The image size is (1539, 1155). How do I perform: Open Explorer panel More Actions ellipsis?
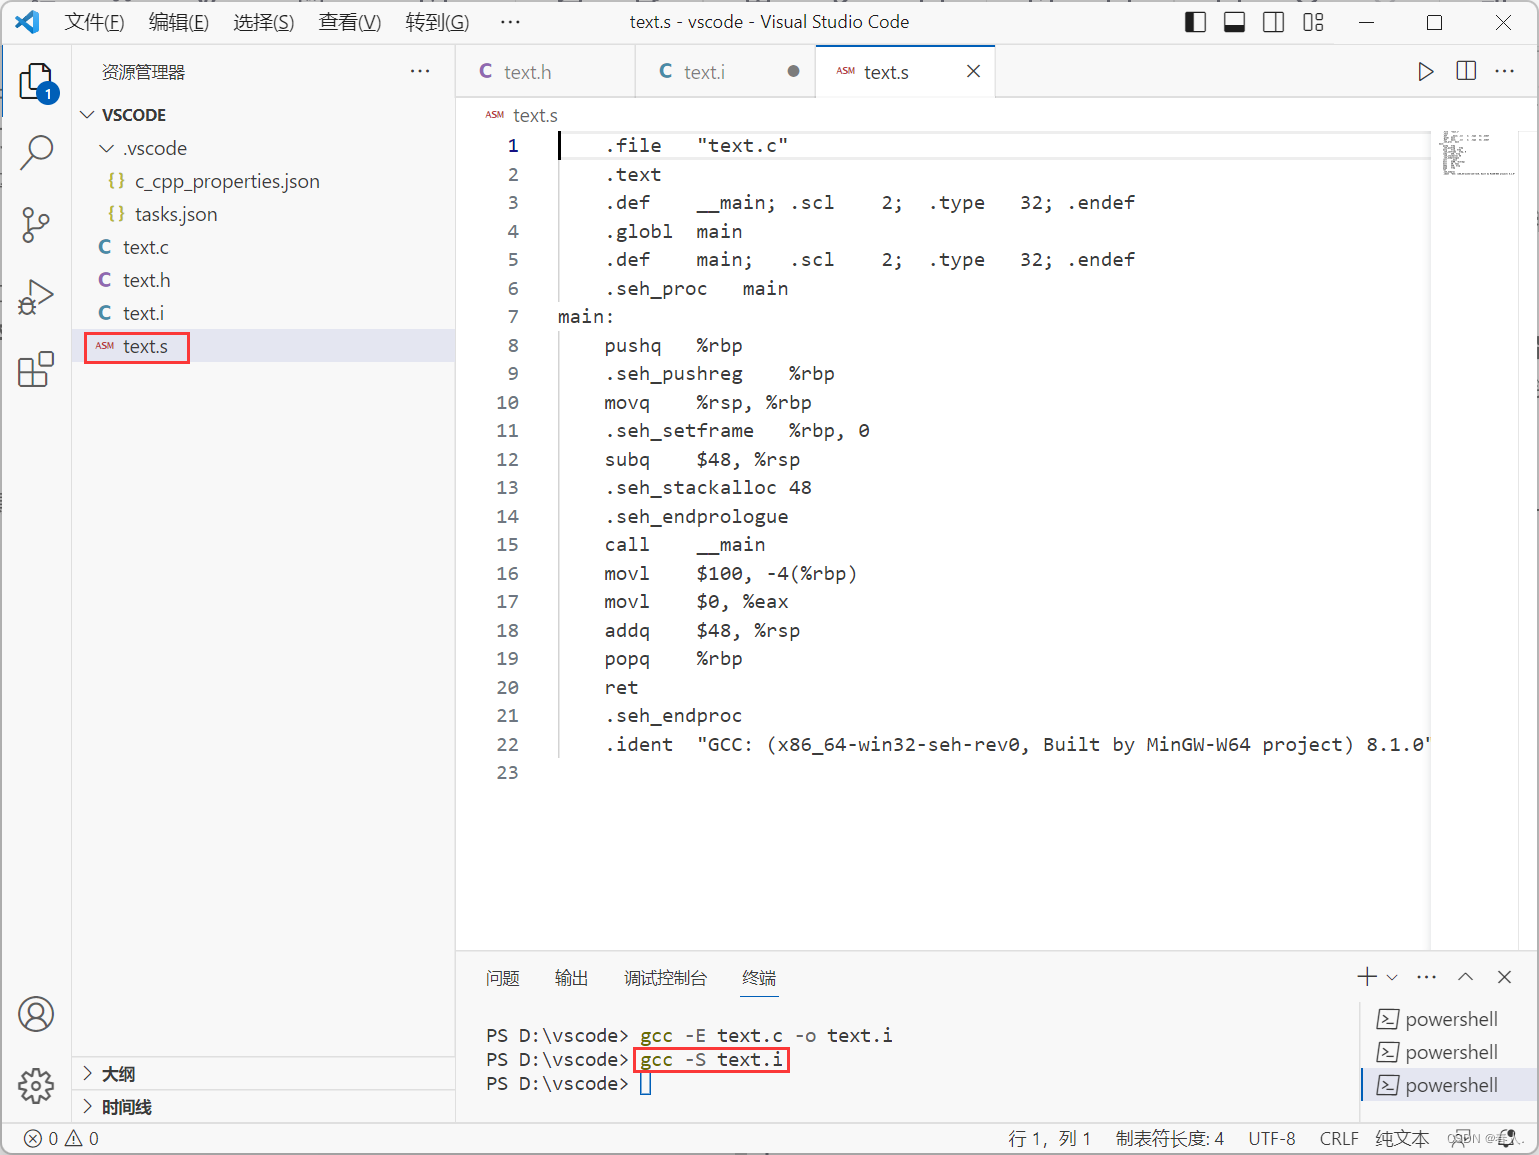tap(420, 71)
